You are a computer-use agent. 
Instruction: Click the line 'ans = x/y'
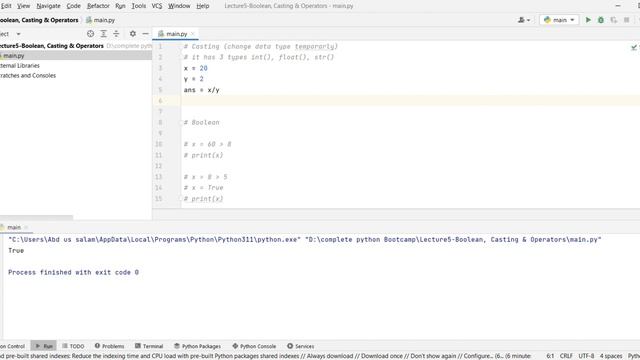(201, 90)
